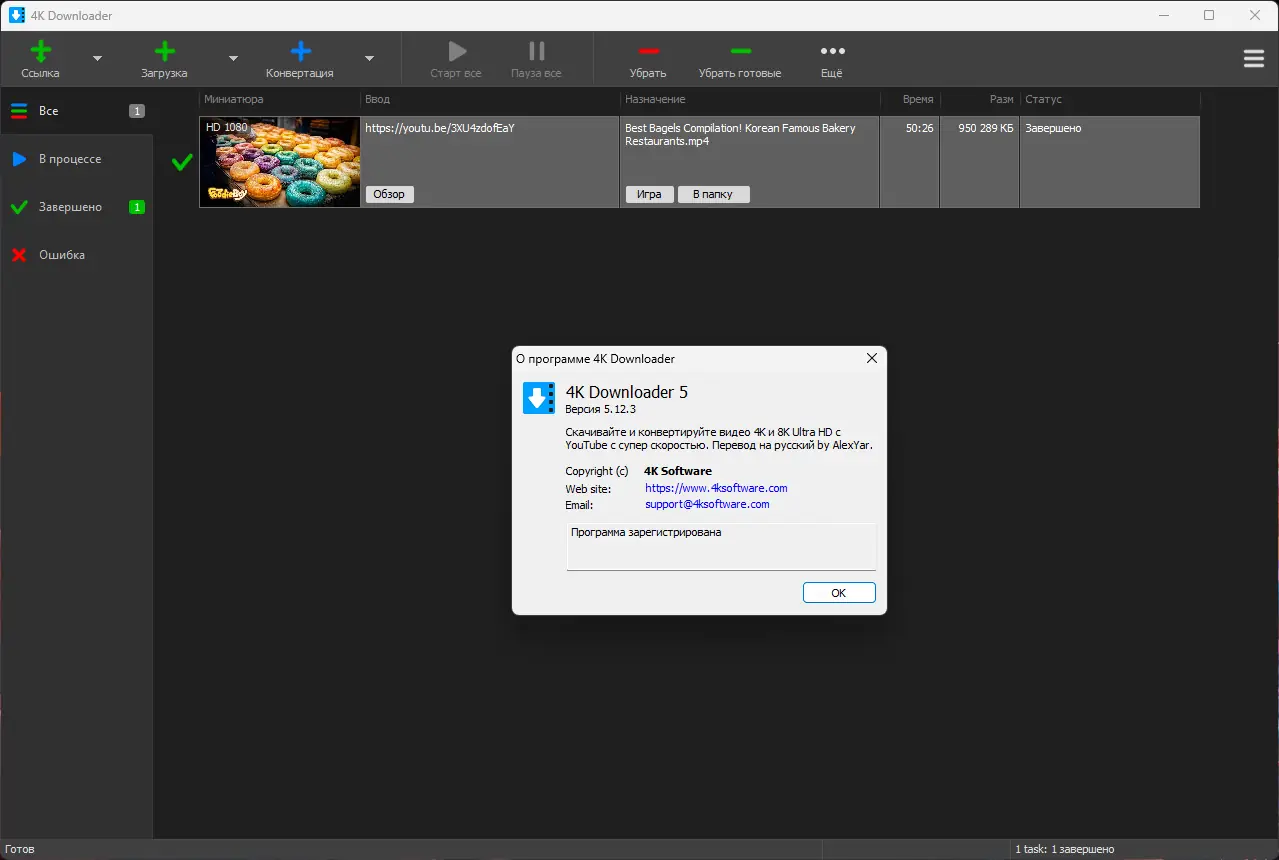Open the Ещё three-dots menu

pyautogui.click(x=832, y=51)
